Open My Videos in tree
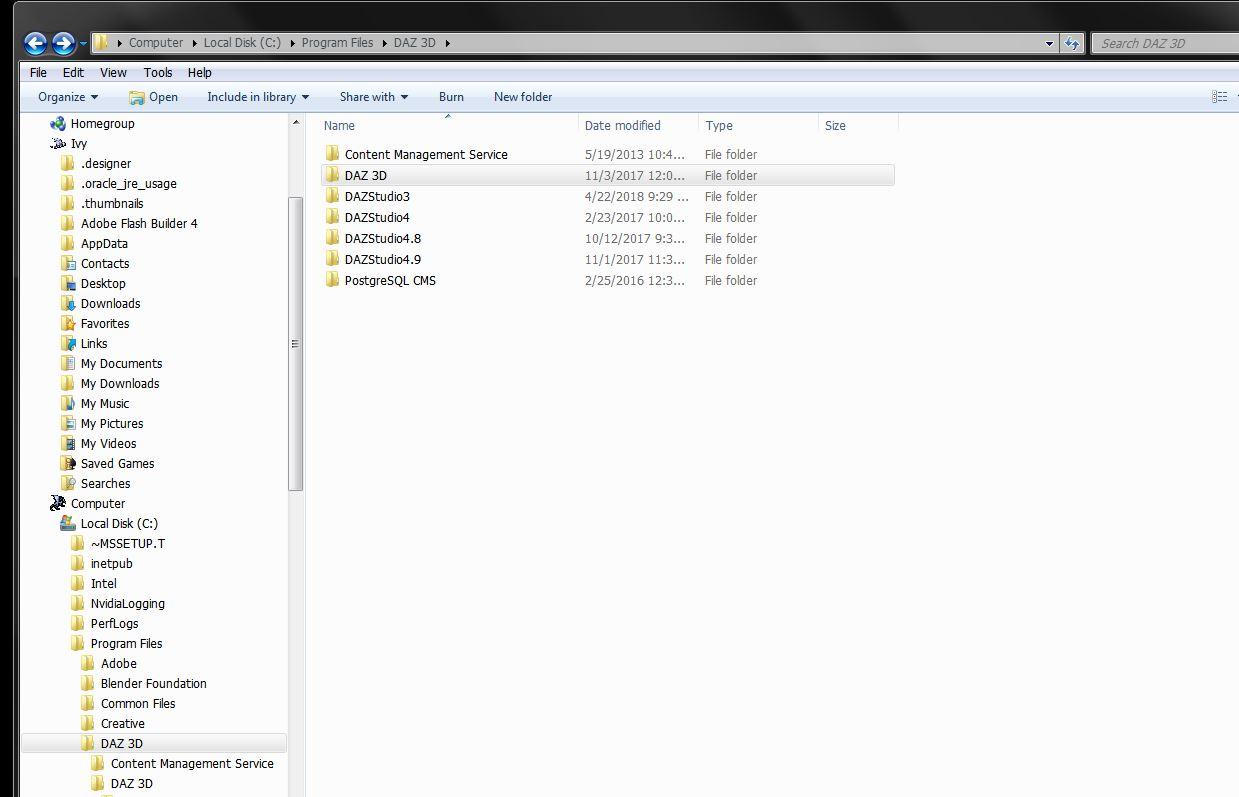This screenshot has height=797, width=1239. (x=108, y=443)
